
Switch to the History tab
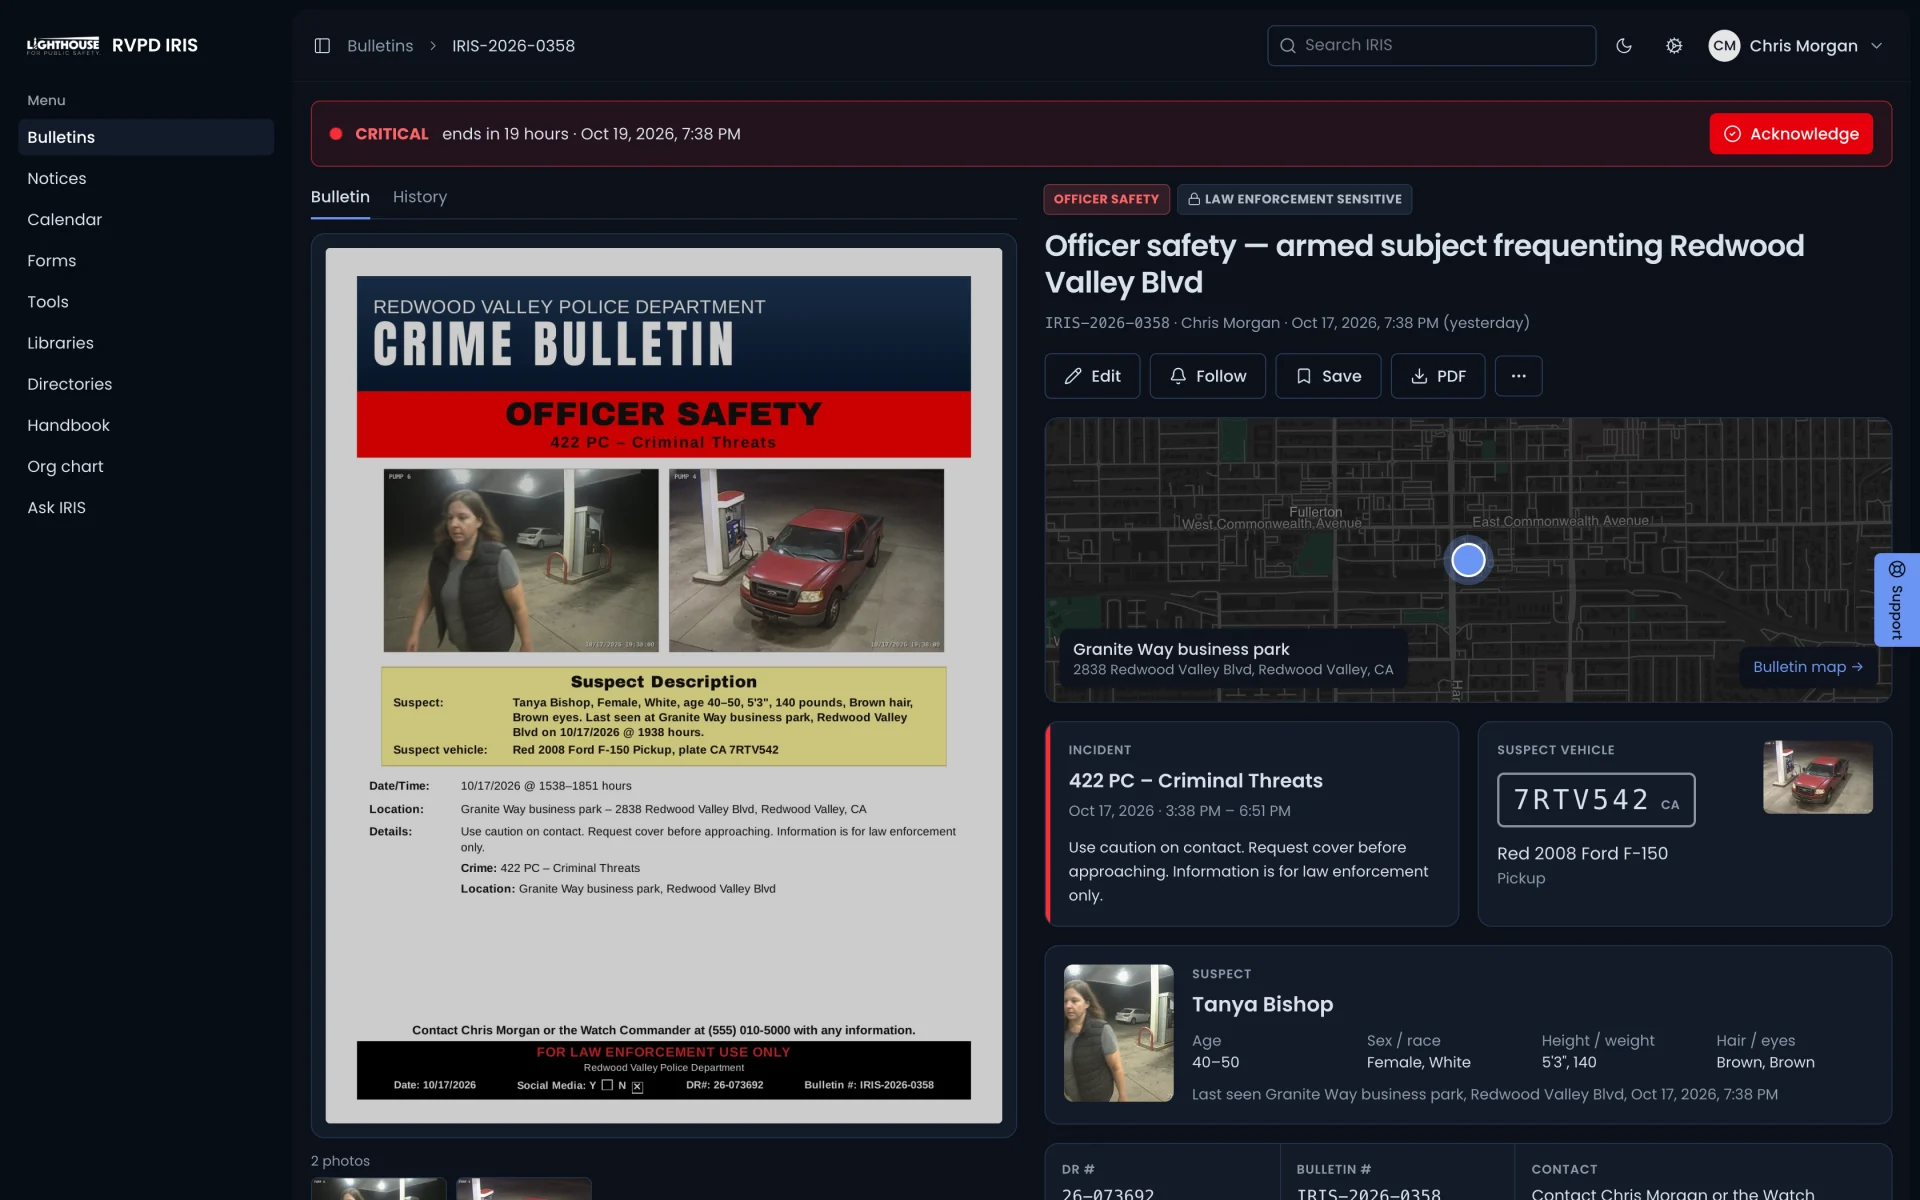pos(420,197)
